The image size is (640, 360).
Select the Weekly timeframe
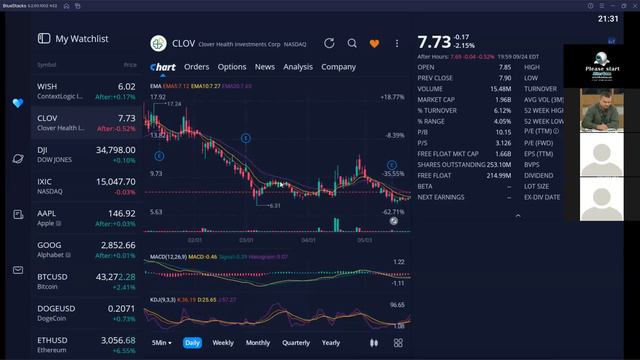click(223, 343)
